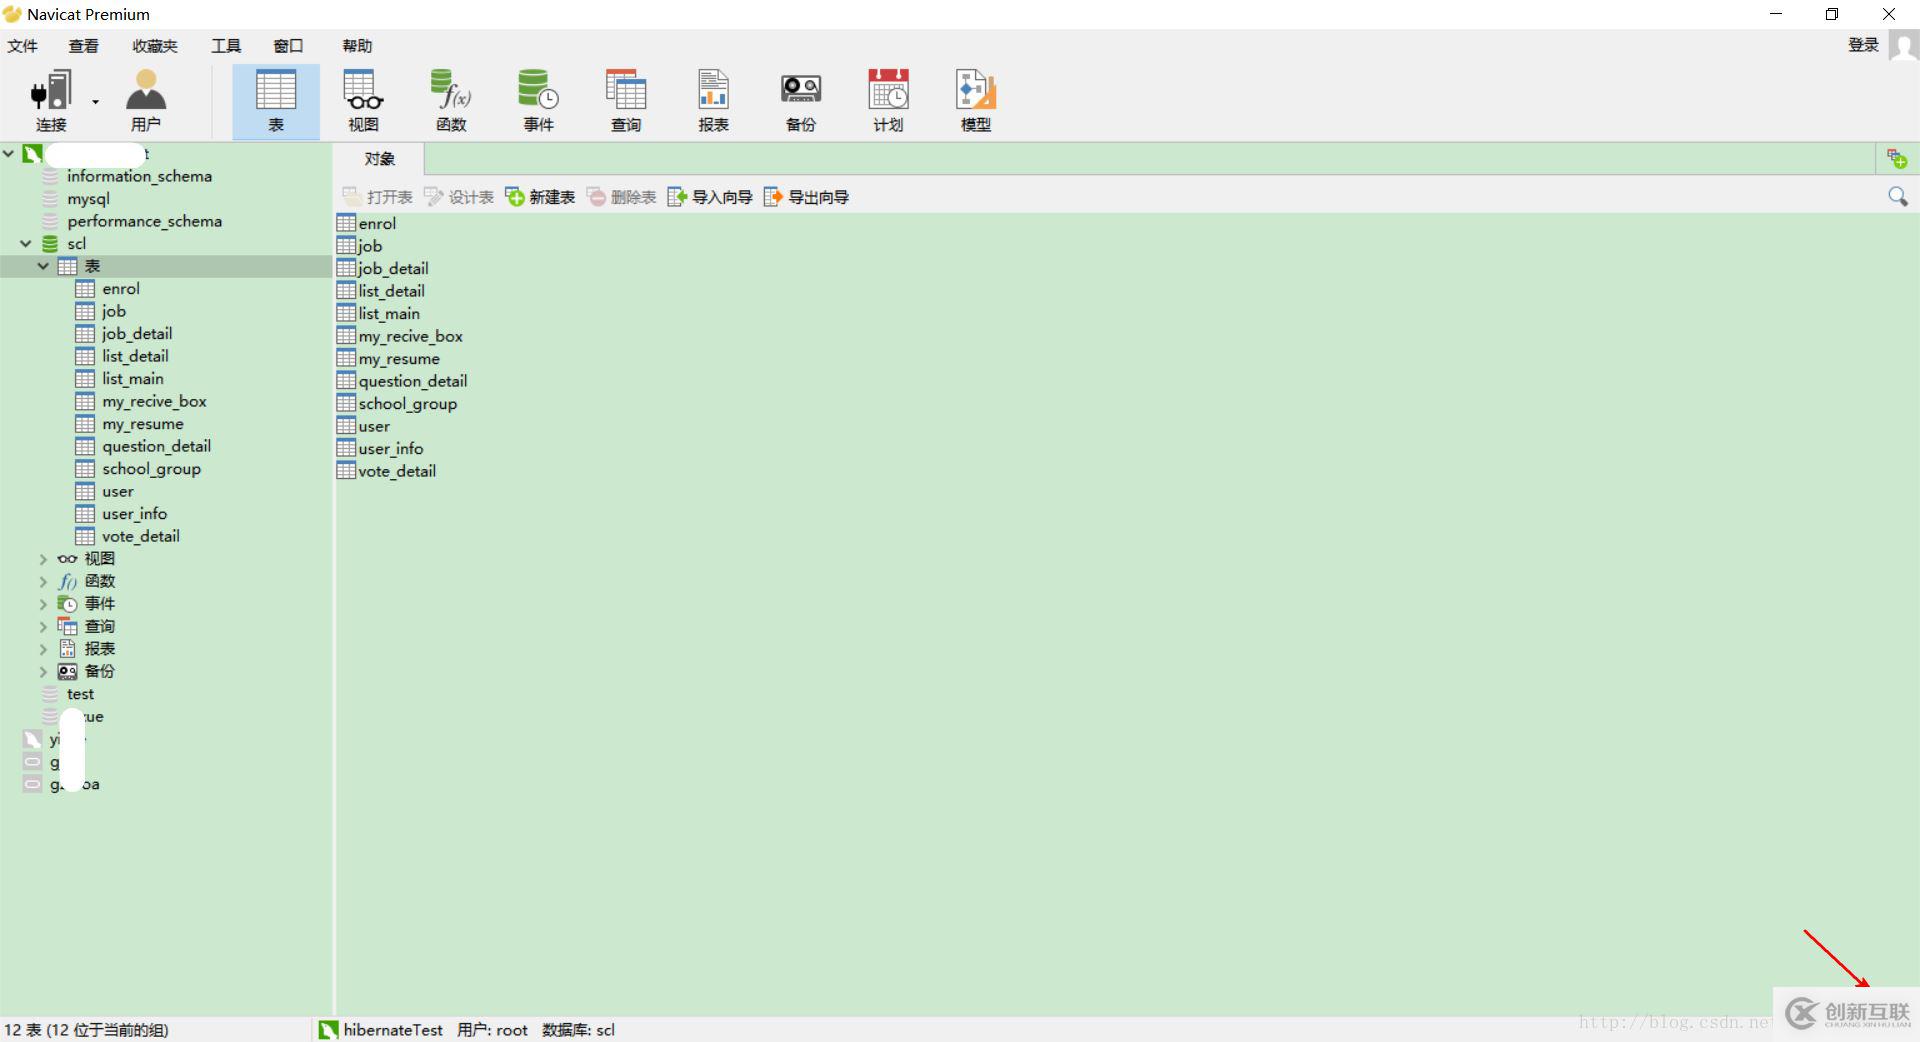Viewport: 1920px width, 1042px height.
Task: Click the 设计表 button
Action: (459, 197)
